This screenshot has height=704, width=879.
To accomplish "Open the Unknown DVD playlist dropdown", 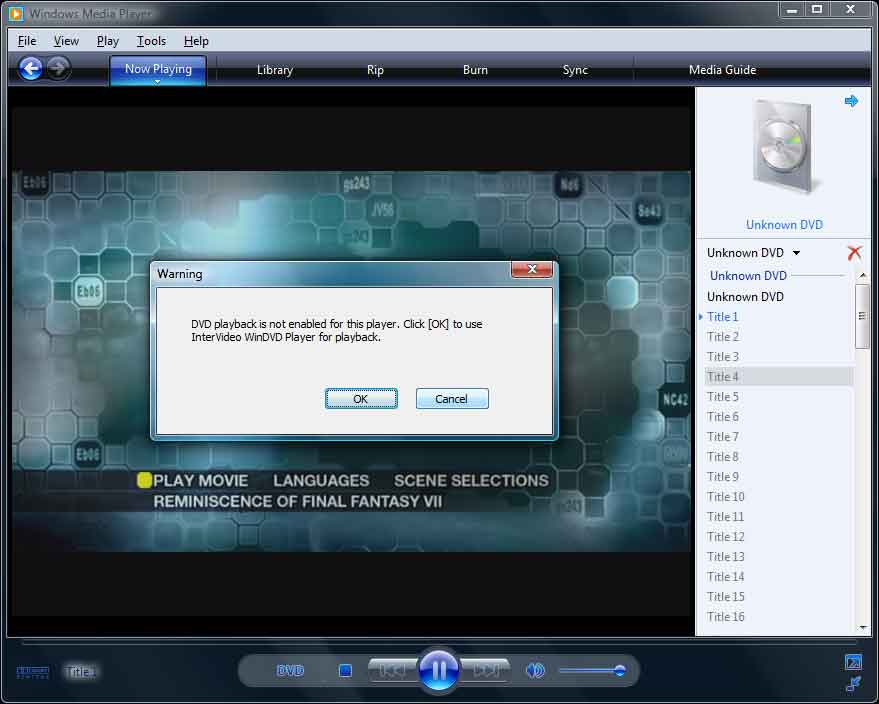I will click(753, 252).
